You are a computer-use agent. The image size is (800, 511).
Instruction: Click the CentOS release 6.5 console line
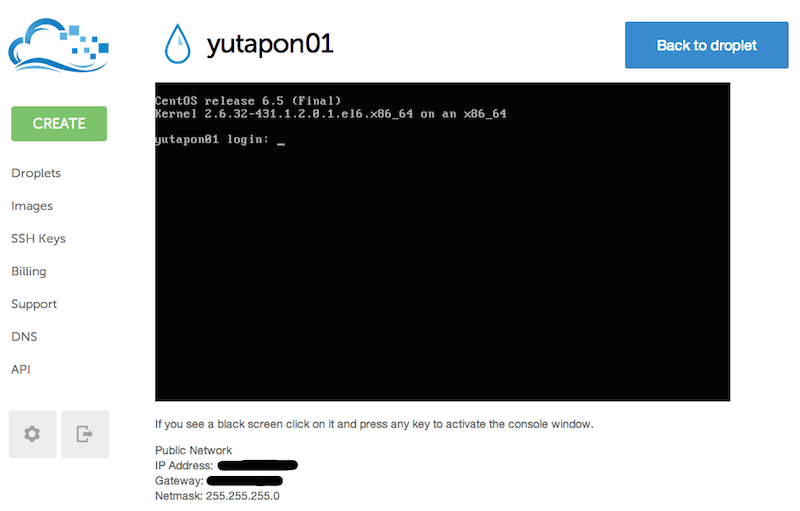248,100
